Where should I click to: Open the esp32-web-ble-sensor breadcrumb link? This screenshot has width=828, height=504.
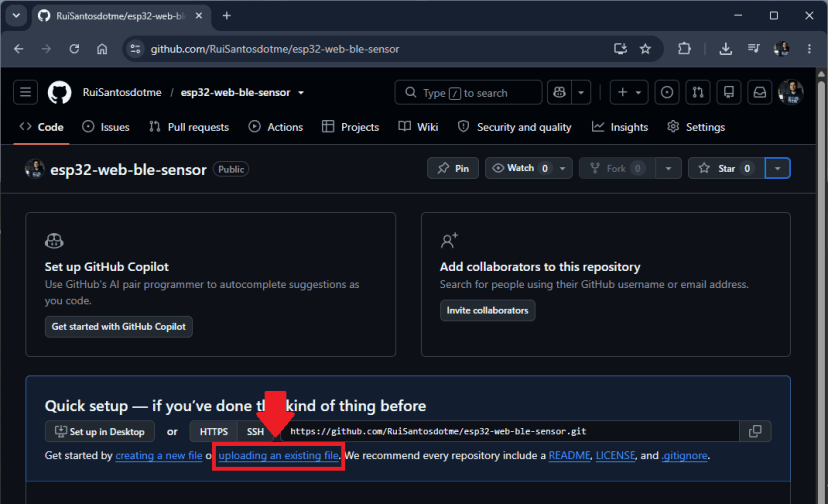coord(236,92)
